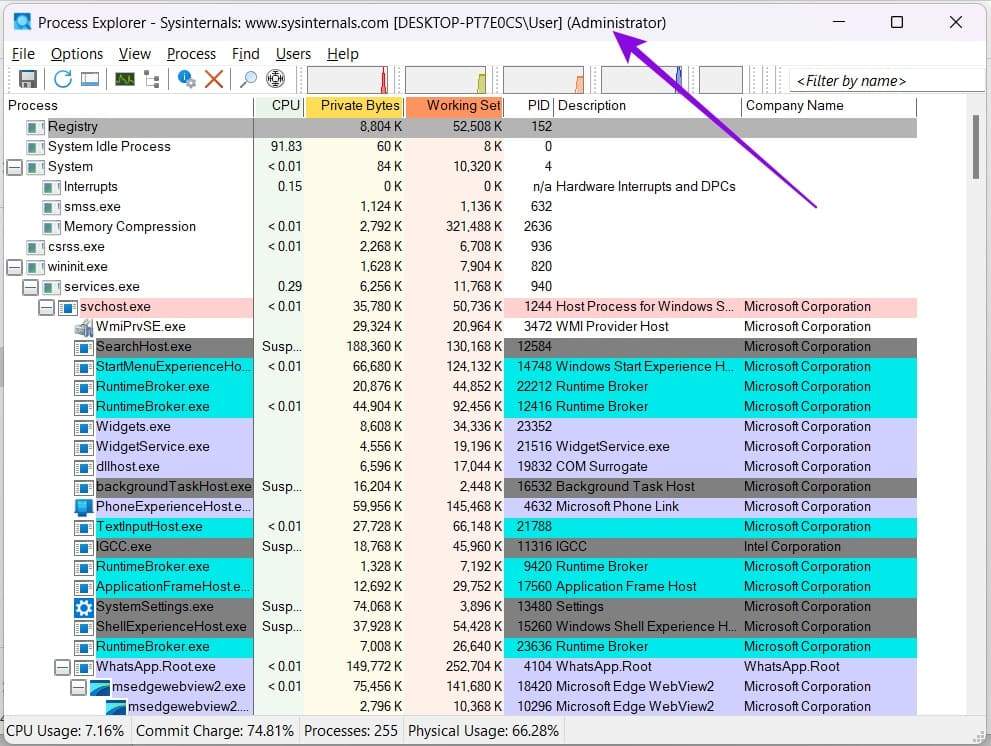This screenshot has width=991, height=746.
Task: Open the Users menu
Action: click(293, 54)
